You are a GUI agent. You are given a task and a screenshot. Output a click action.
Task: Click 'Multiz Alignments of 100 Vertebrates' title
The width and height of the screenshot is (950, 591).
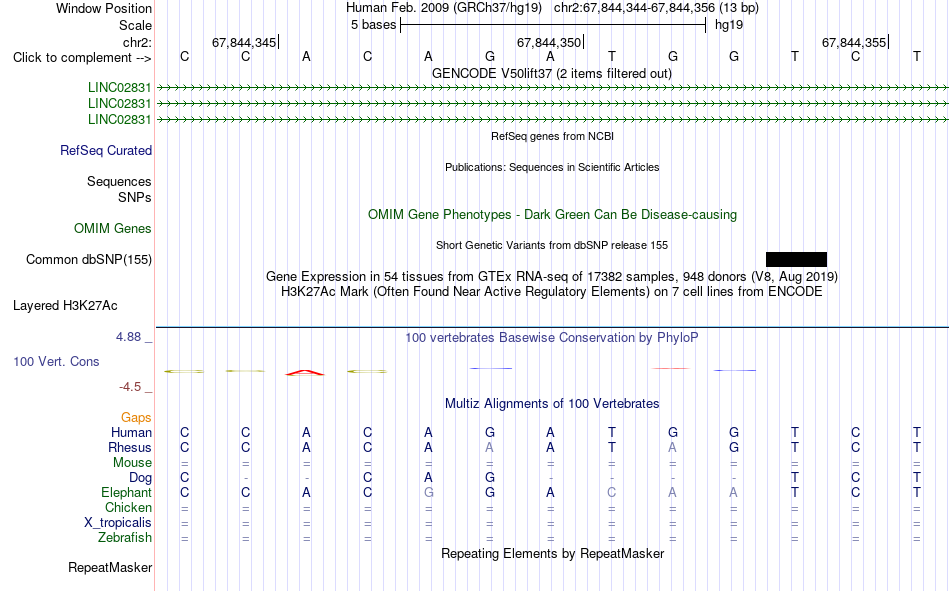[x=552, y=404]
